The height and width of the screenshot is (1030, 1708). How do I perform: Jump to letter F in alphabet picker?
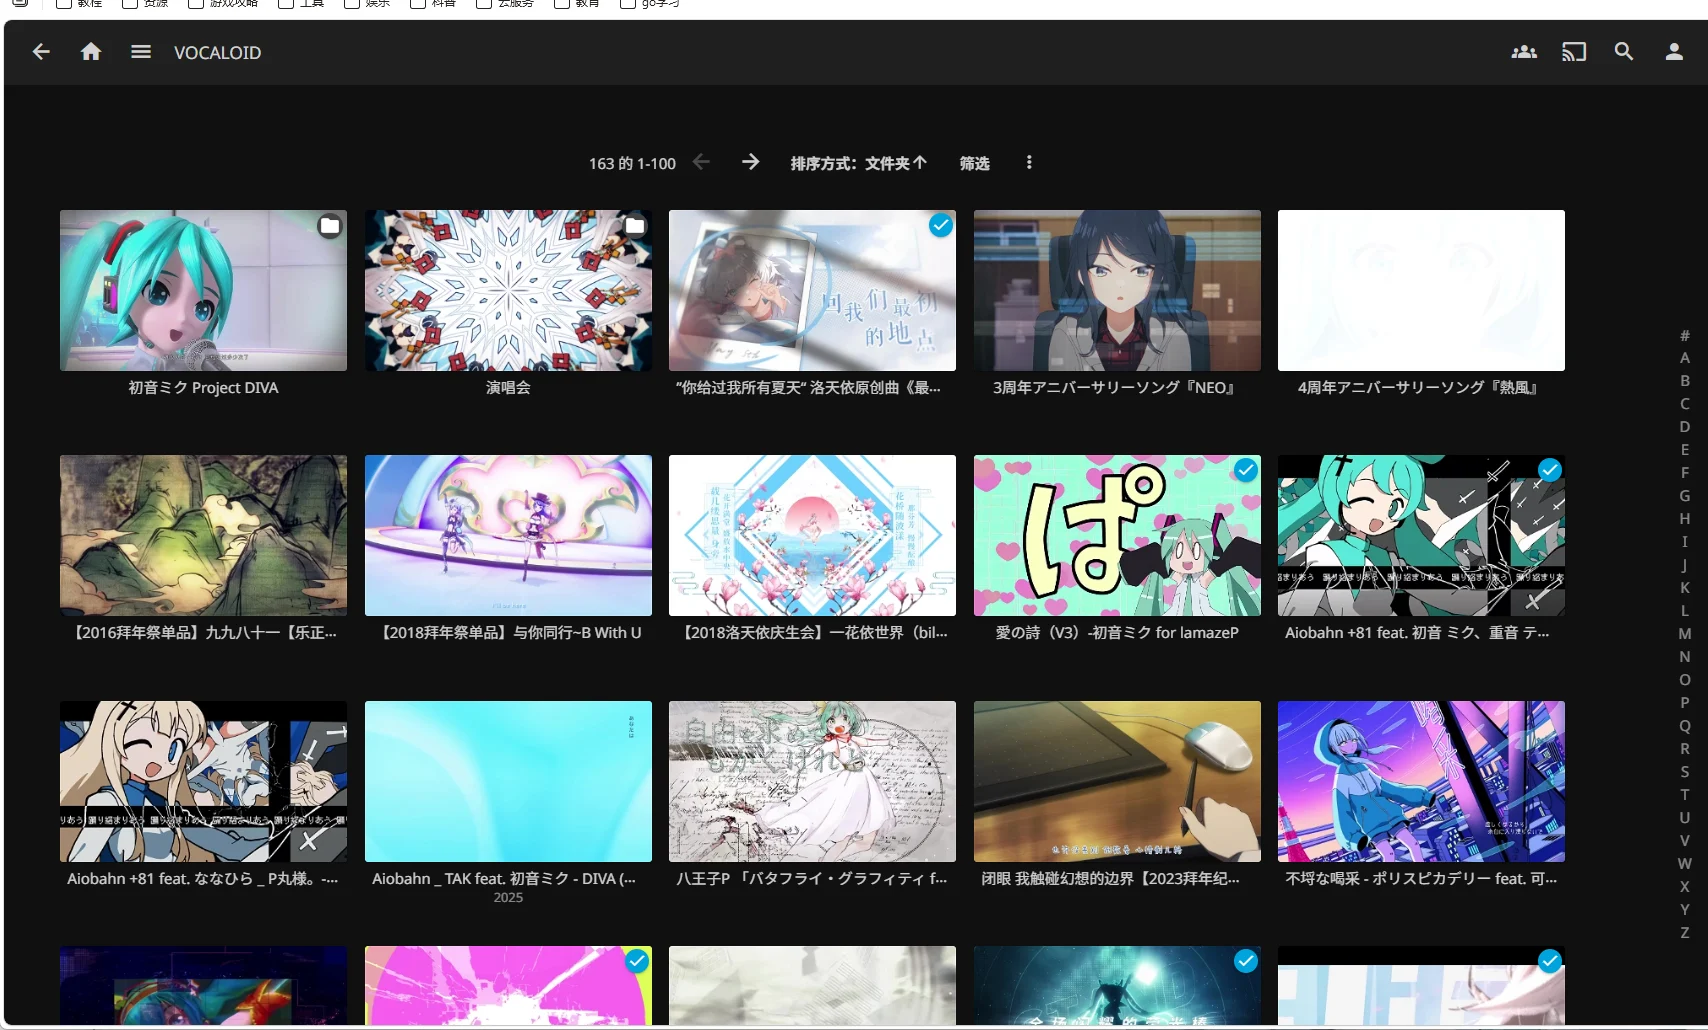(x=1685, y=473)
